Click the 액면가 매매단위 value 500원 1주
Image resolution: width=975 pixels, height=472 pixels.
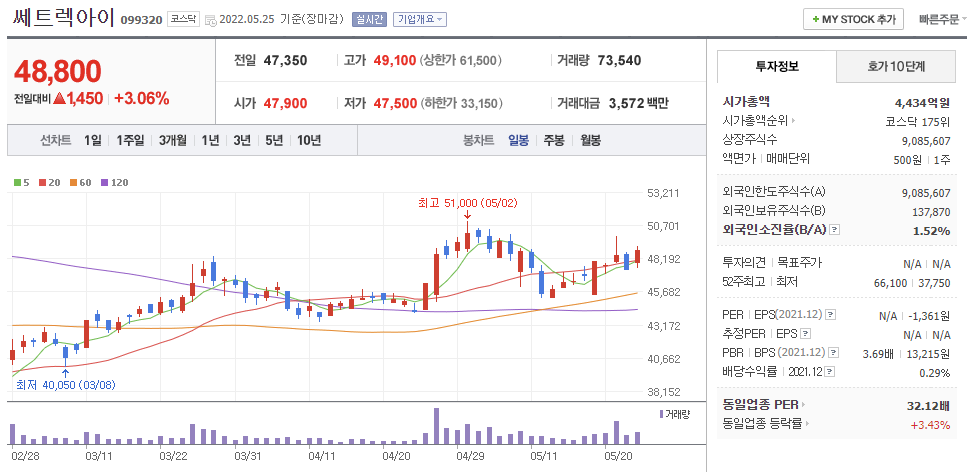[922, 159]
